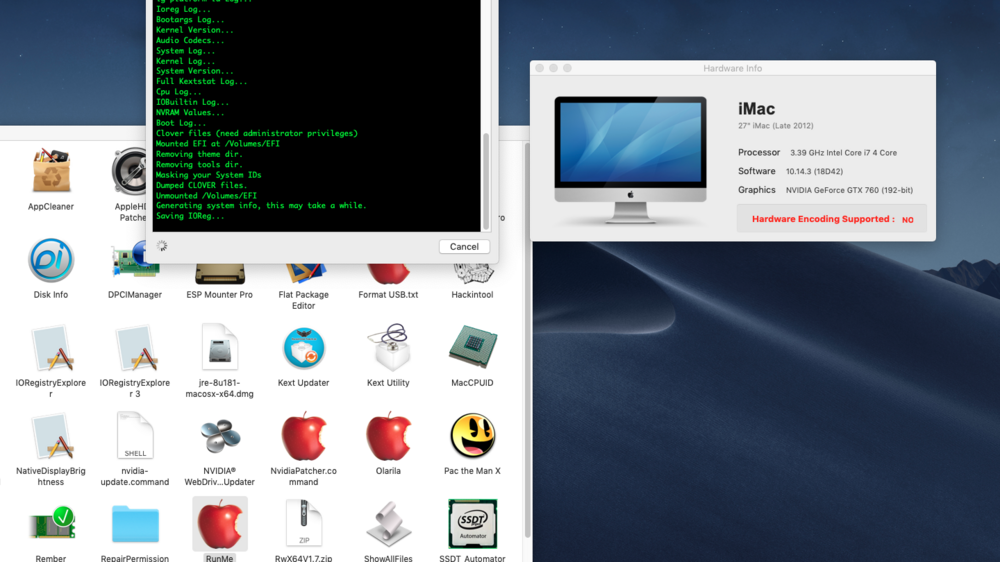This screenshot has height=562, width=1000.
Task: Launch Flat Package Editor
Action: (x=304, y=273)
